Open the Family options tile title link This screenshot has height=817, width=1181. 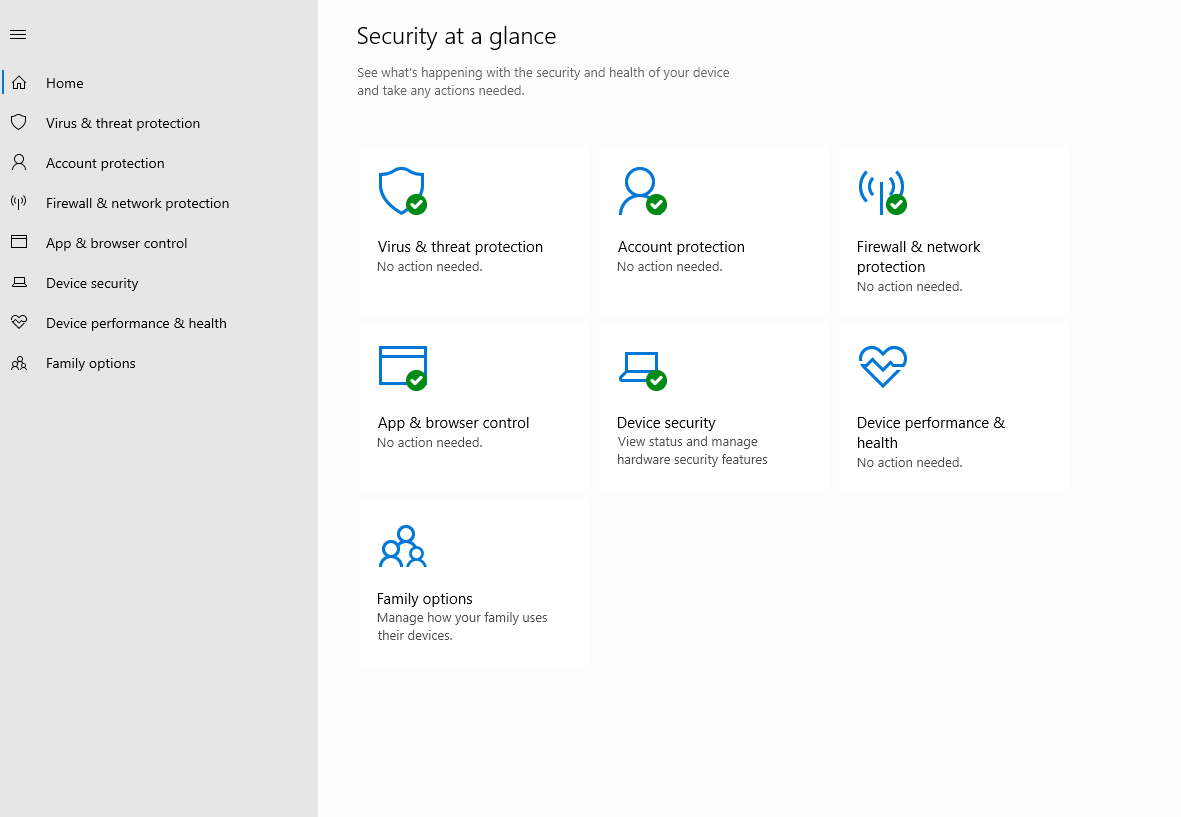(424, 599)
